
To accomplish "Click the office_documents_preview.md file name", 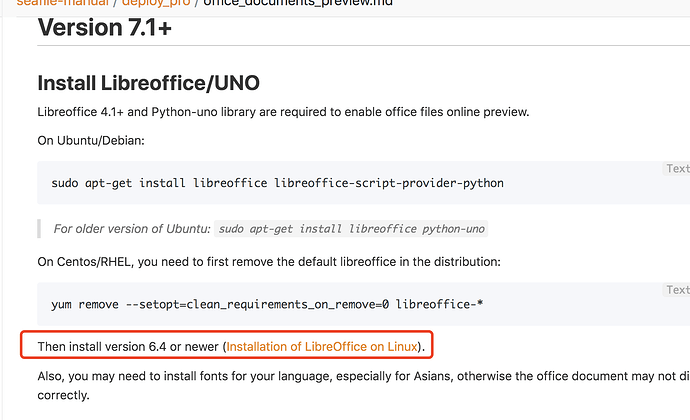I will click(298, 3).
